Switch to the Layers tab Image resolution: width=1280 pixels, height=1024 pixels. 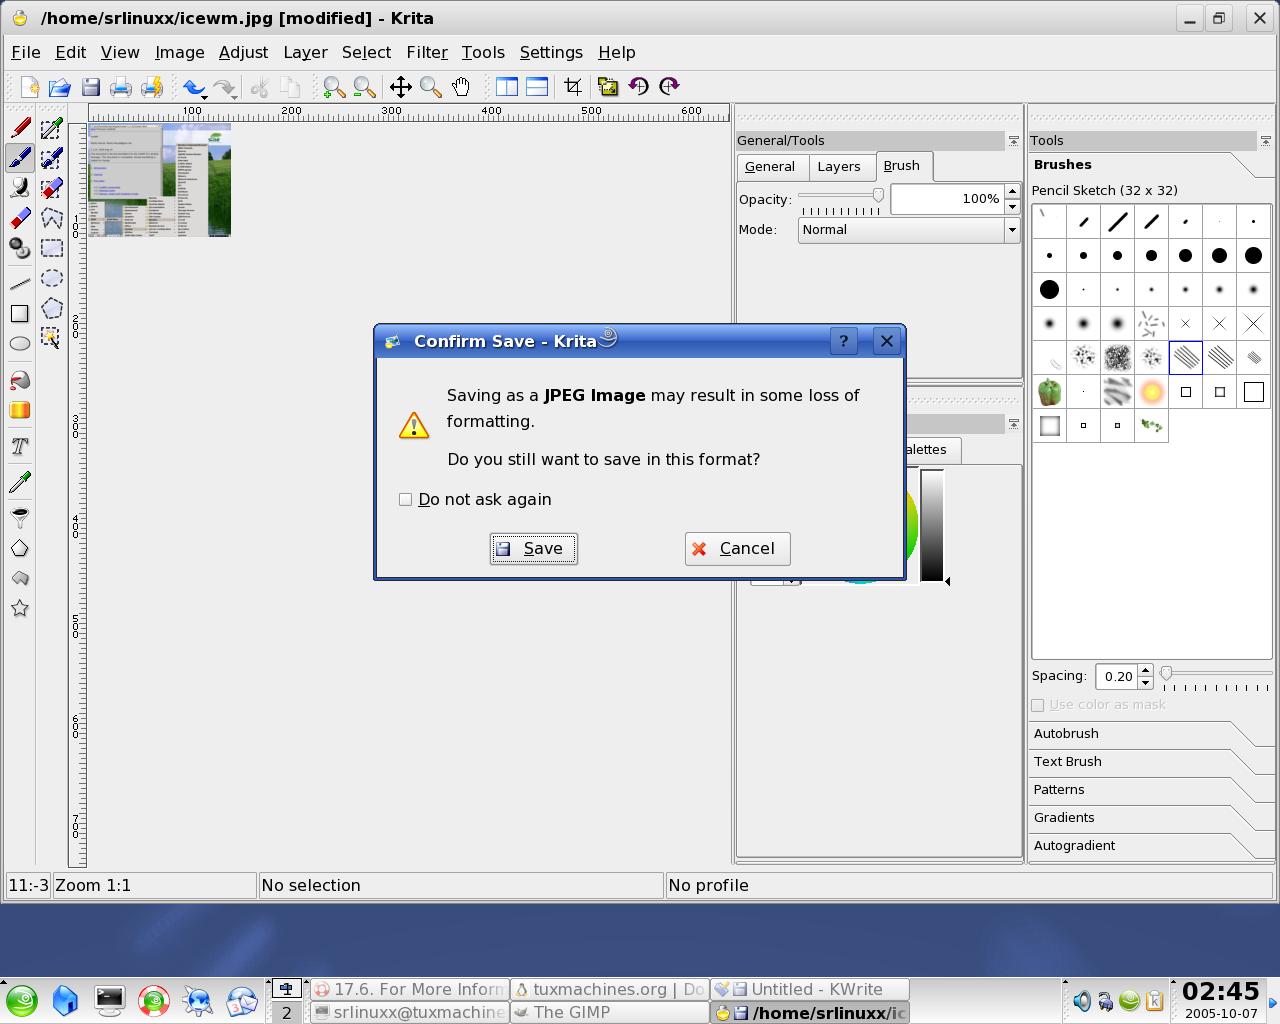pyautogui.click(x=838, y=167)
